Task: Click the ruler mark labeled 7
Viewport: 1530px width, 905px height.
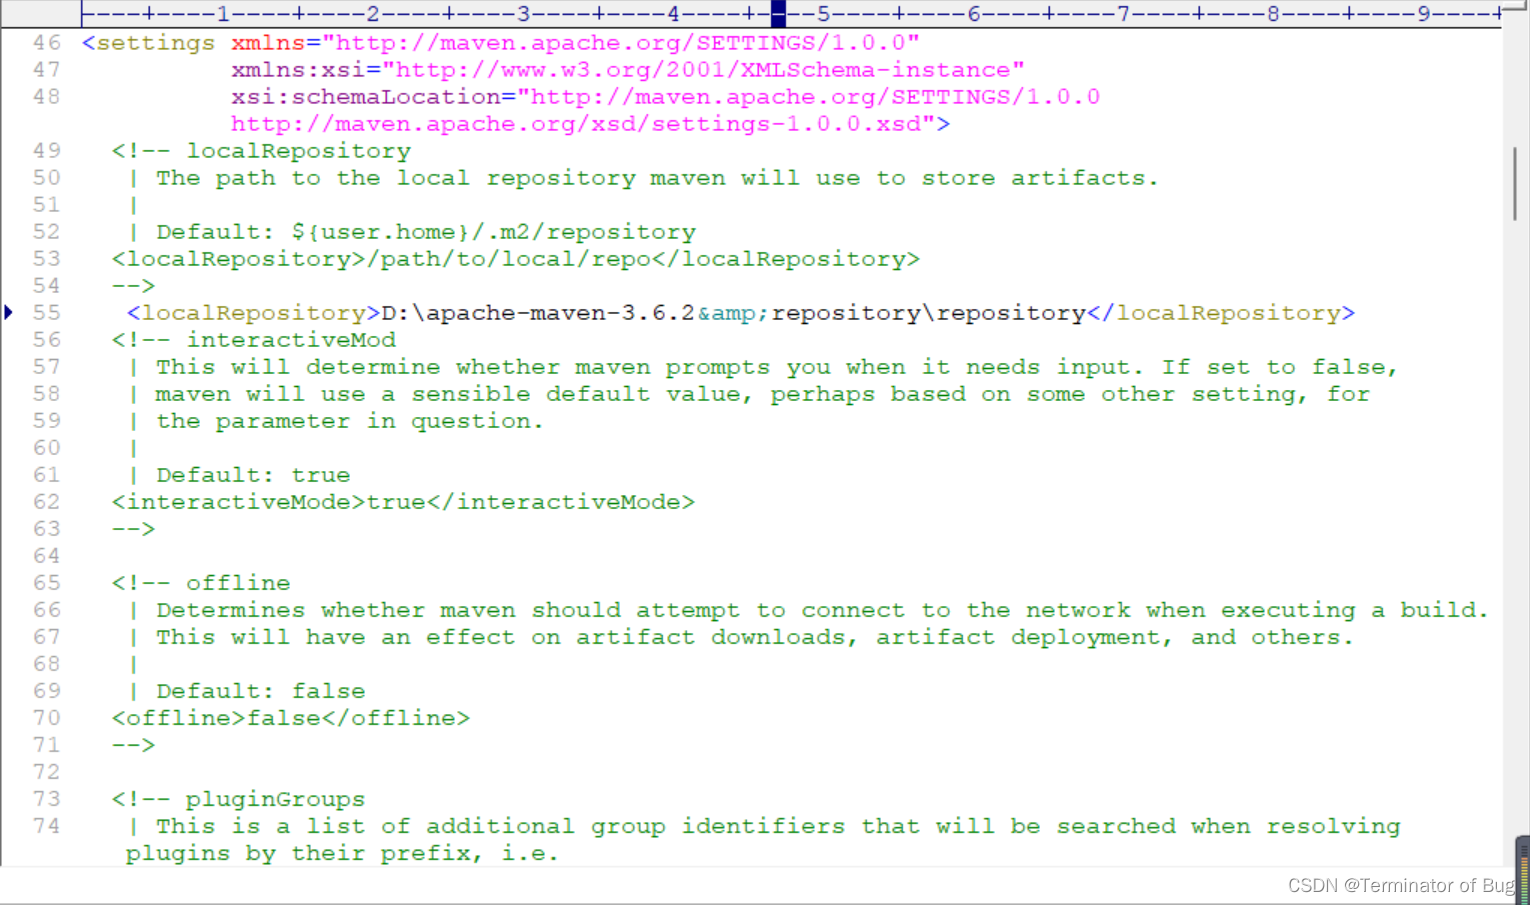Action: [x=1123, y=13]
